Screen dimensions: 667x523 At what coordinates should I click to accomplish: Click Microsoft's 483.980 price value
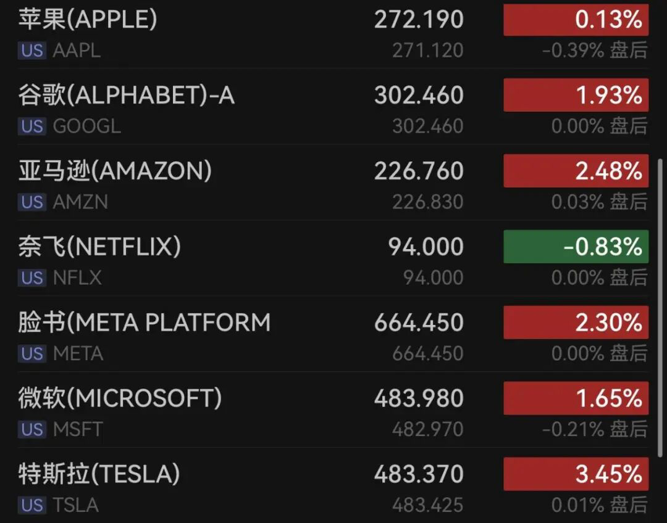[x=419, y=398]
